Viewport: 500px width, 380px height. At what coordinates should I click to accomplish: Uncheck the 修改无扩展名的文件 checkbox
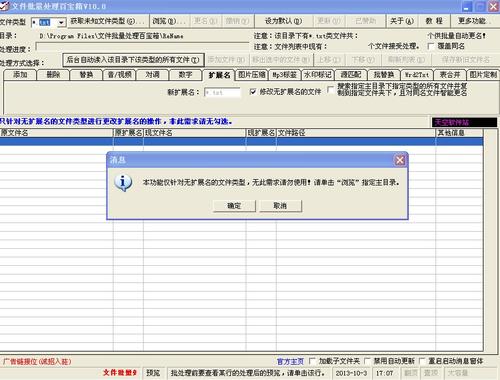253,91
